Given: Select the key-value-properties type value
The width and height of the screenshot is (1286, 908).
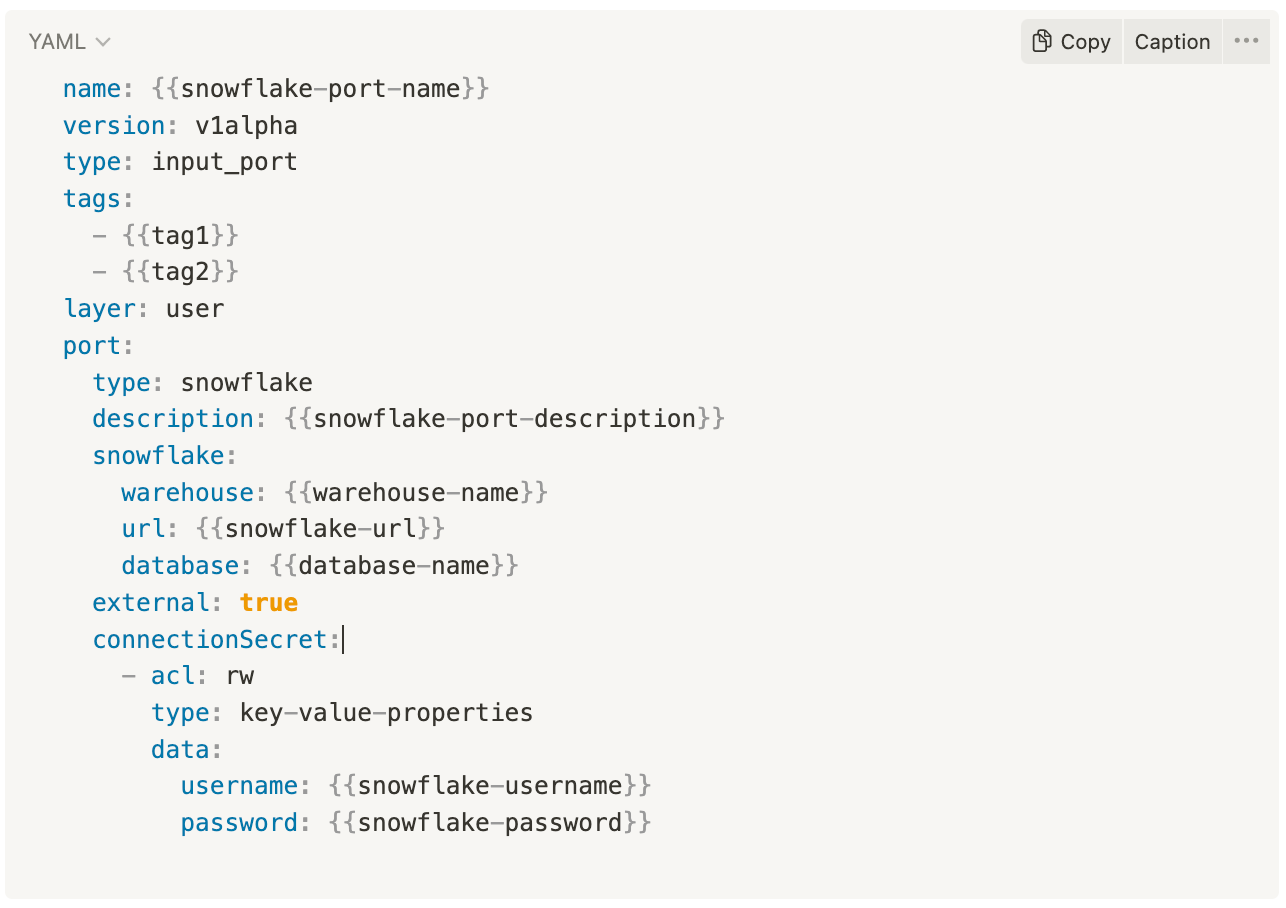Looking at the screenshot, I should coord(385,712).
